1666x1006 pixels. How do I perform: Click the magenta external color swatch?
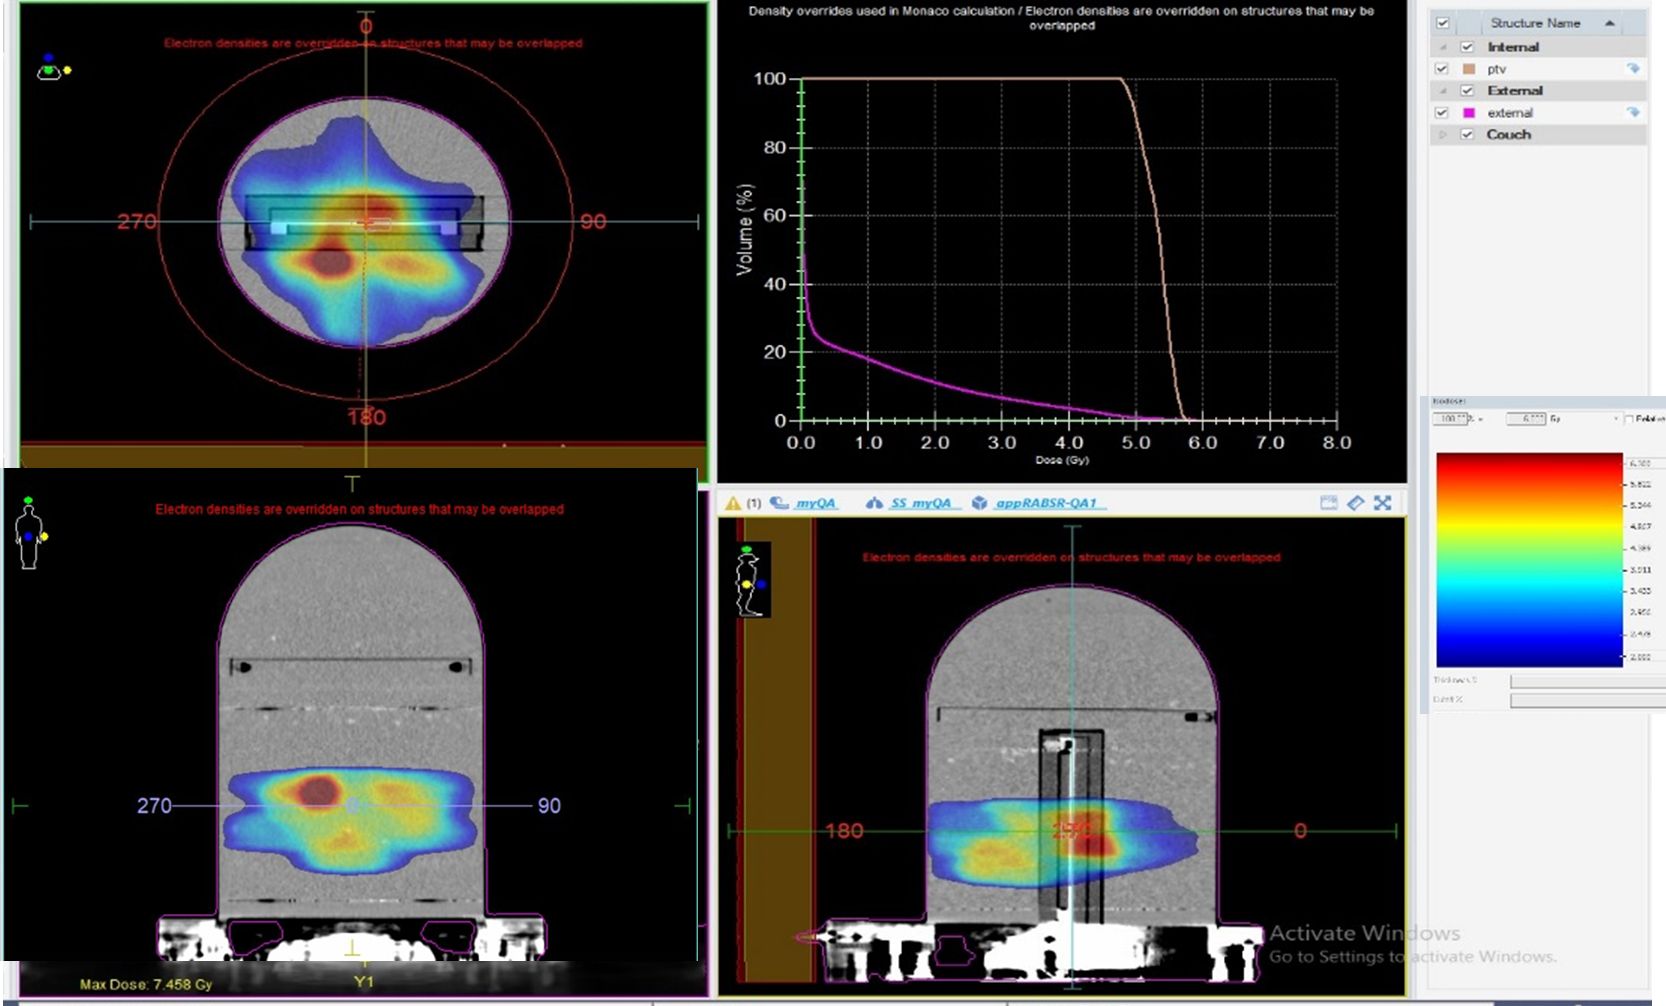[x=1469, y=113]
